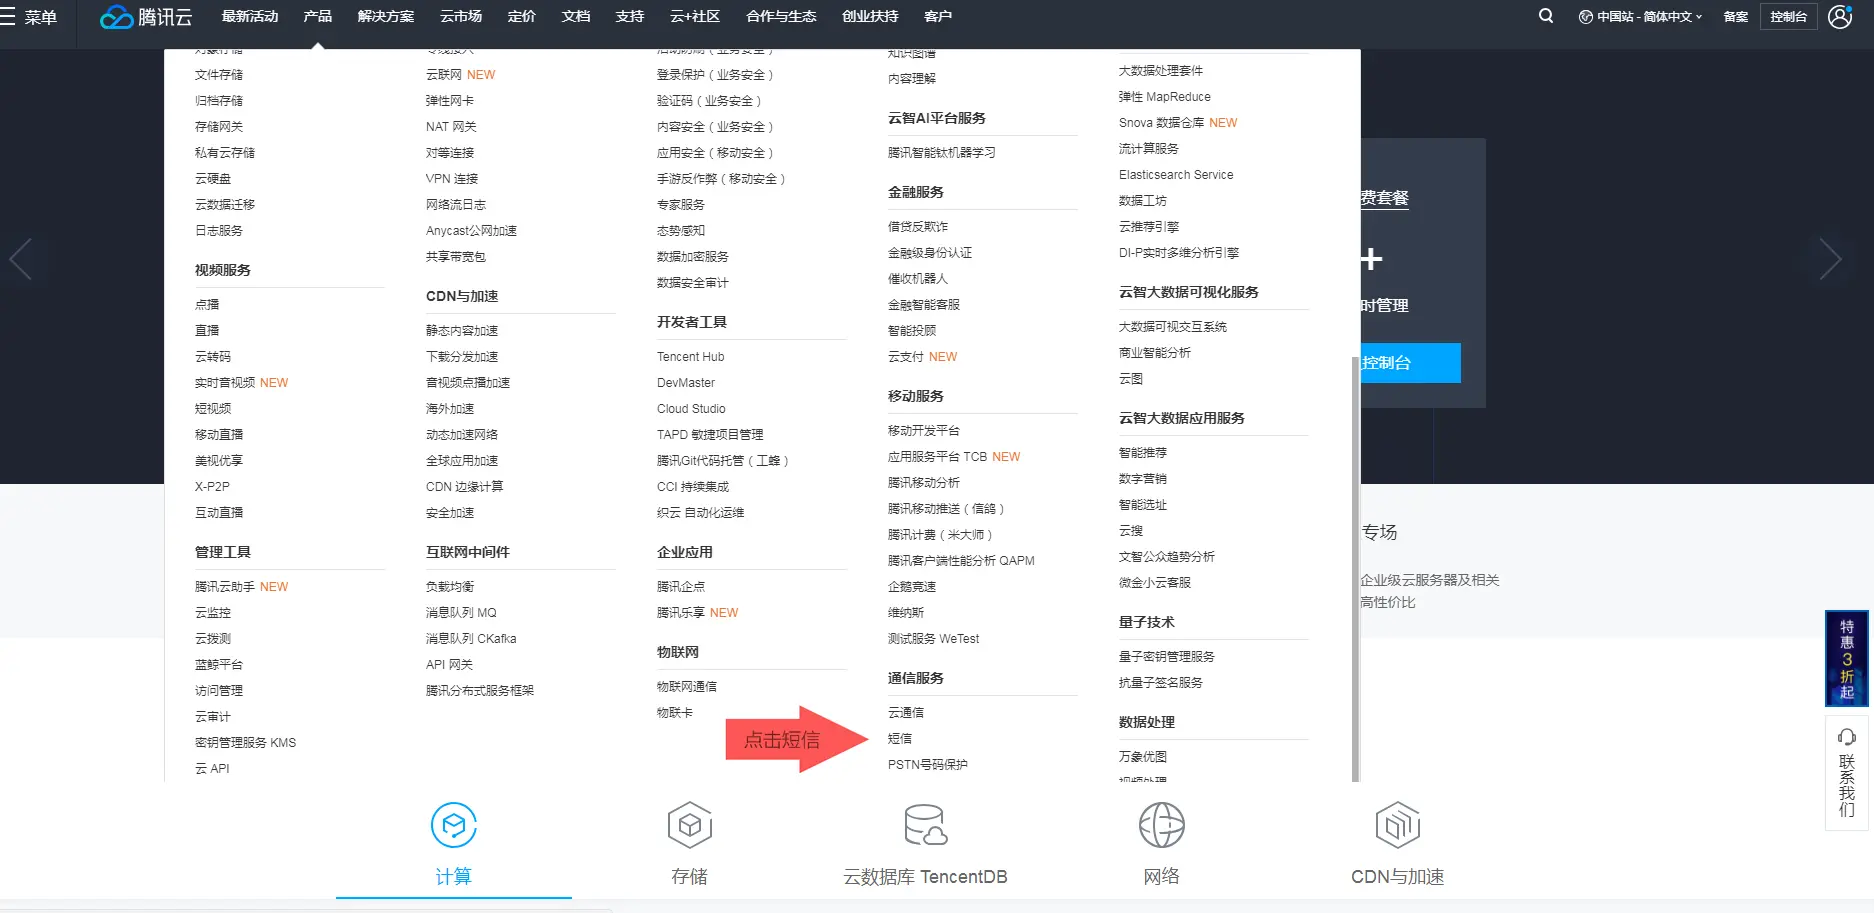Open the 云通信 product link
This screenshot has height=913, width=1874.
tap(906, 713)
